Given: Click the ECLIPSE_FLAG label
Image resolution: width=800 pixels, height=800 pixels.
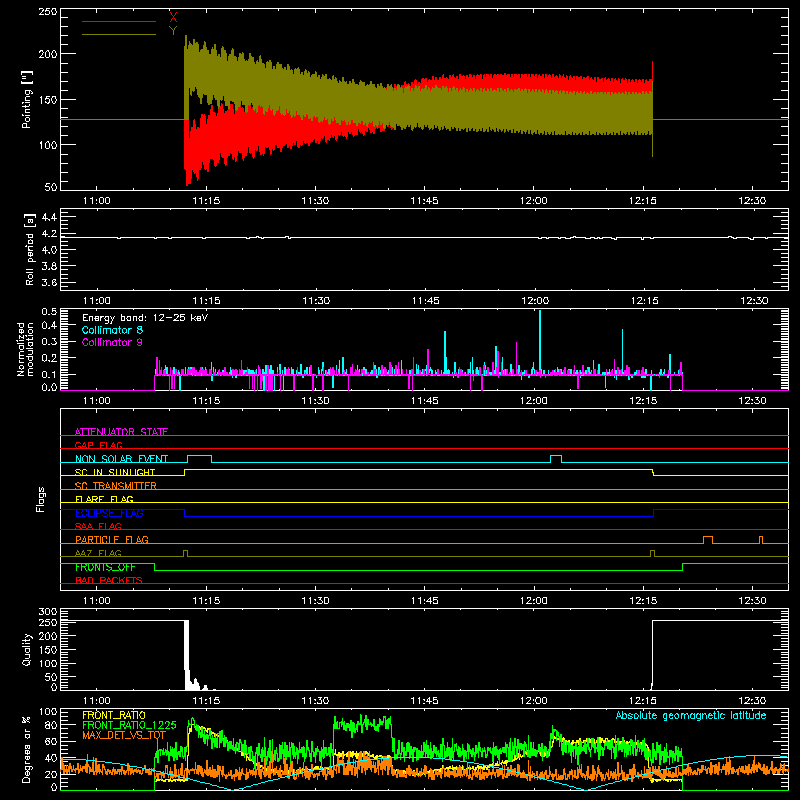Looking at the screenshot, I should tap(109, 513).
